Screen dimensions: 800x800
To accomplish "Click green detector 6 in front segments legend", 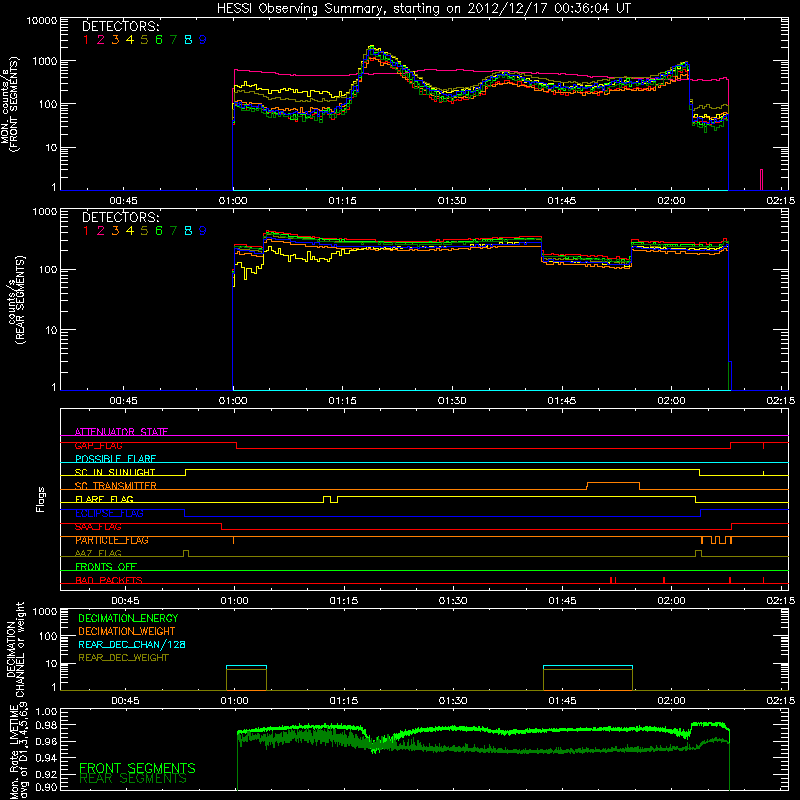I will pyautogui.click(x=159, y=40).
